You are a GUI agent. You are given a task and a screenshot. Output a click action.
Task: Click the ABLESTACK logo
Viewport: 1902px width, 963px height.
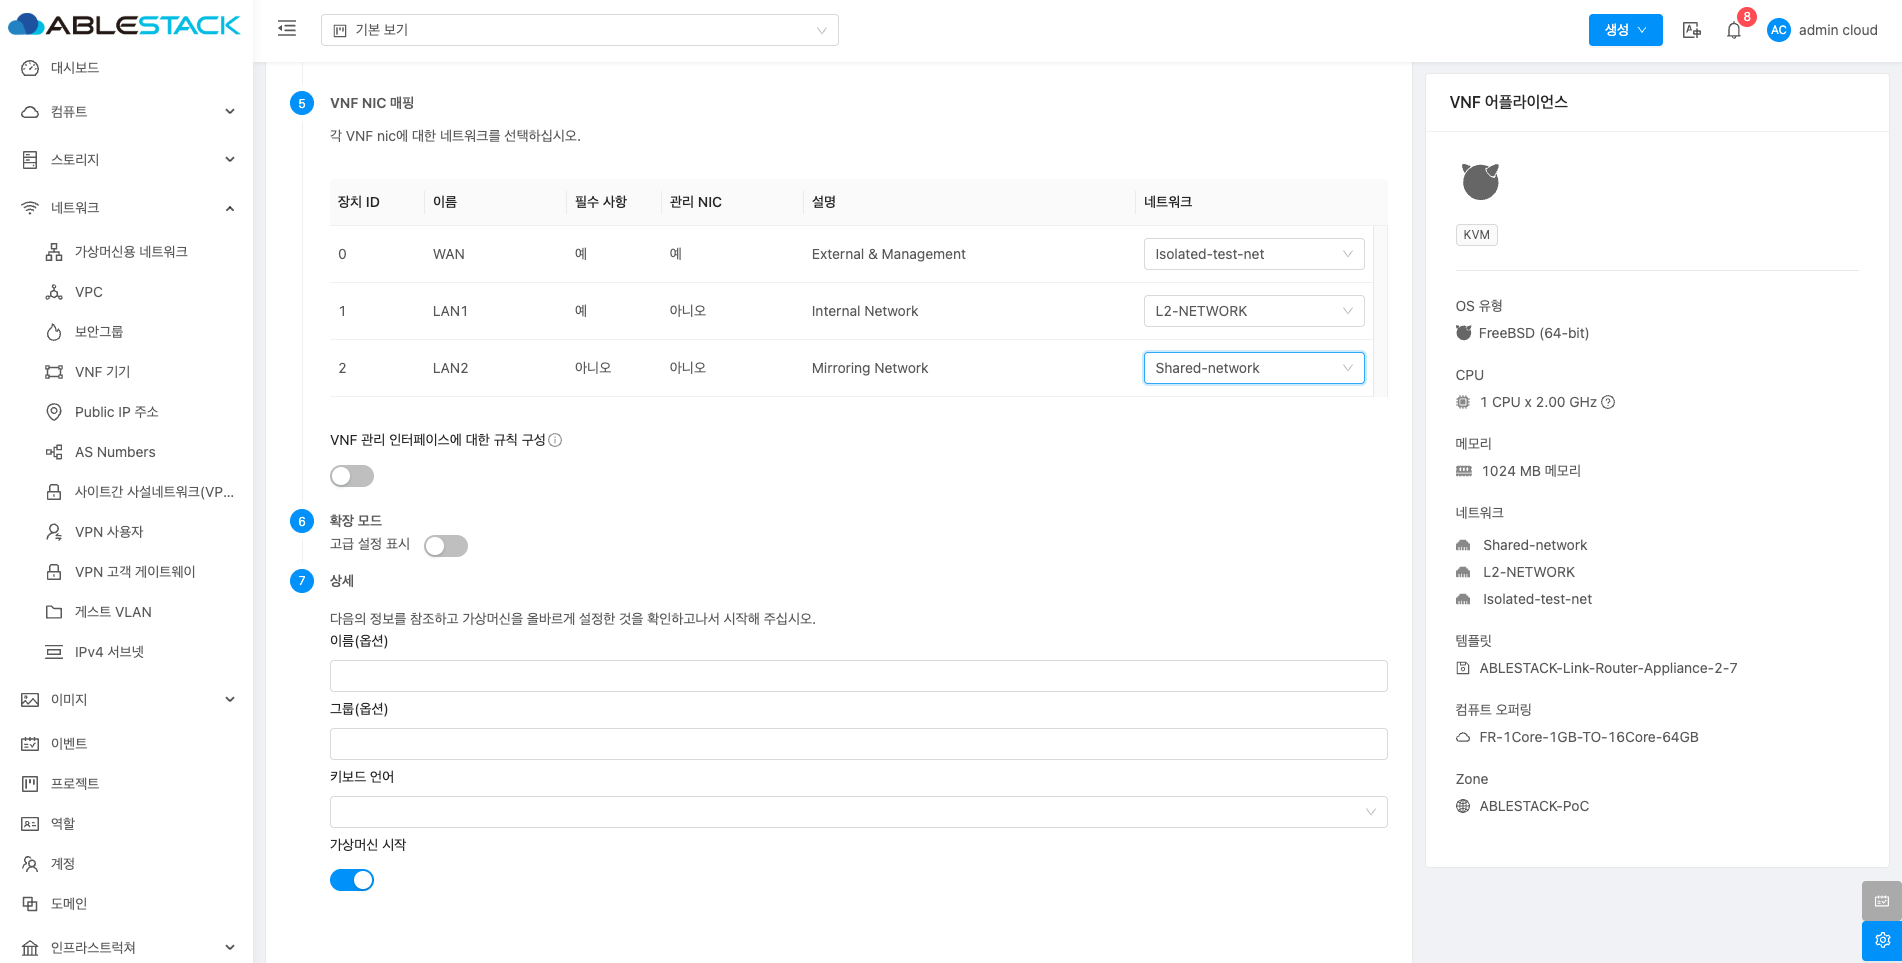coord(125,25)
